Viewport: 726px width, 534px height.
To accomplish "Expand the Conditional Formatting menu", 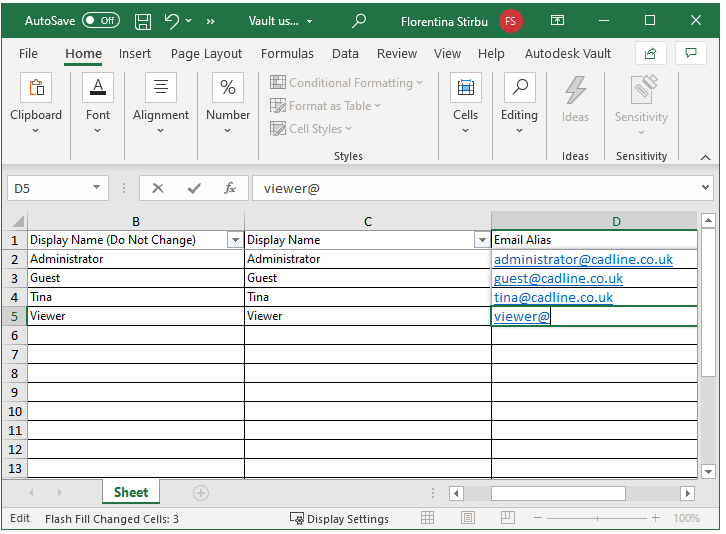I will tap(346, 82).
